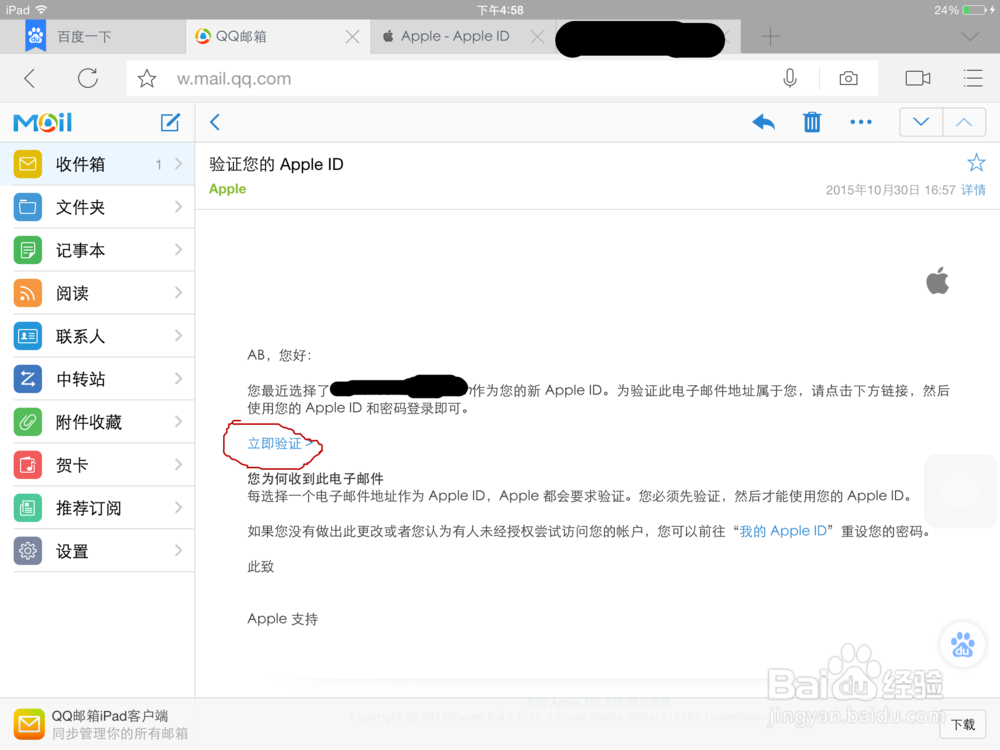Open 联系人 contacts
Viewport: 1000px width, 750px height.
tap(97, 336)
